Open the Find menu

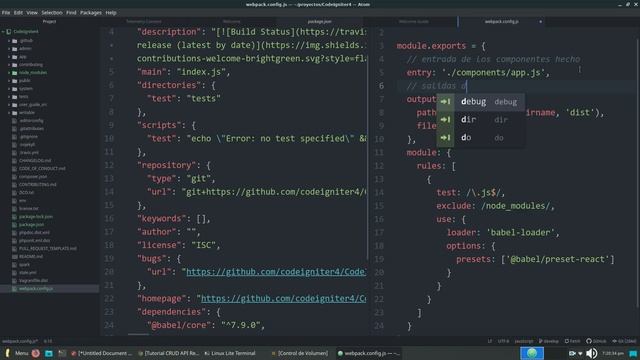(71, 13)
